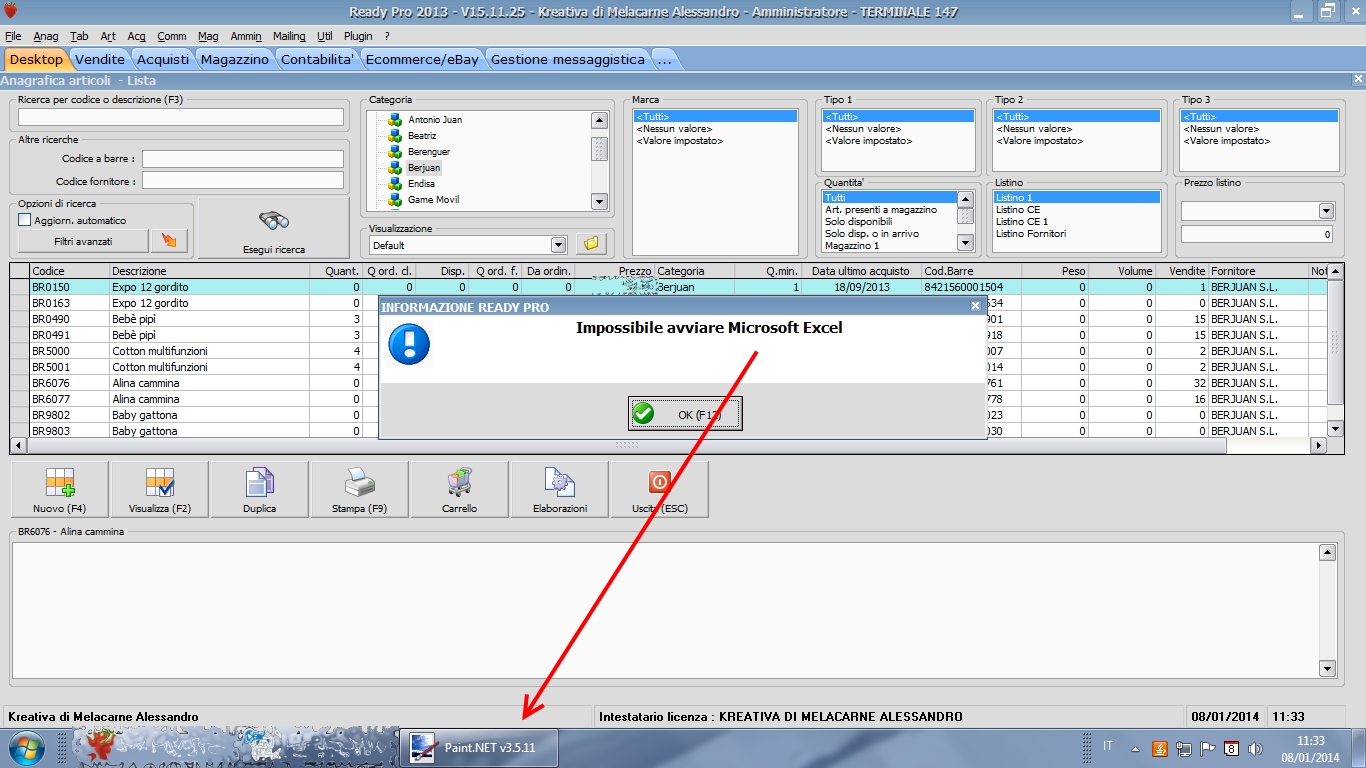Image resolution: width=1366 pixels, height=768 pixels.
Task: Click the Ricerca per codice o descrizione field
Action: [181, 117]
